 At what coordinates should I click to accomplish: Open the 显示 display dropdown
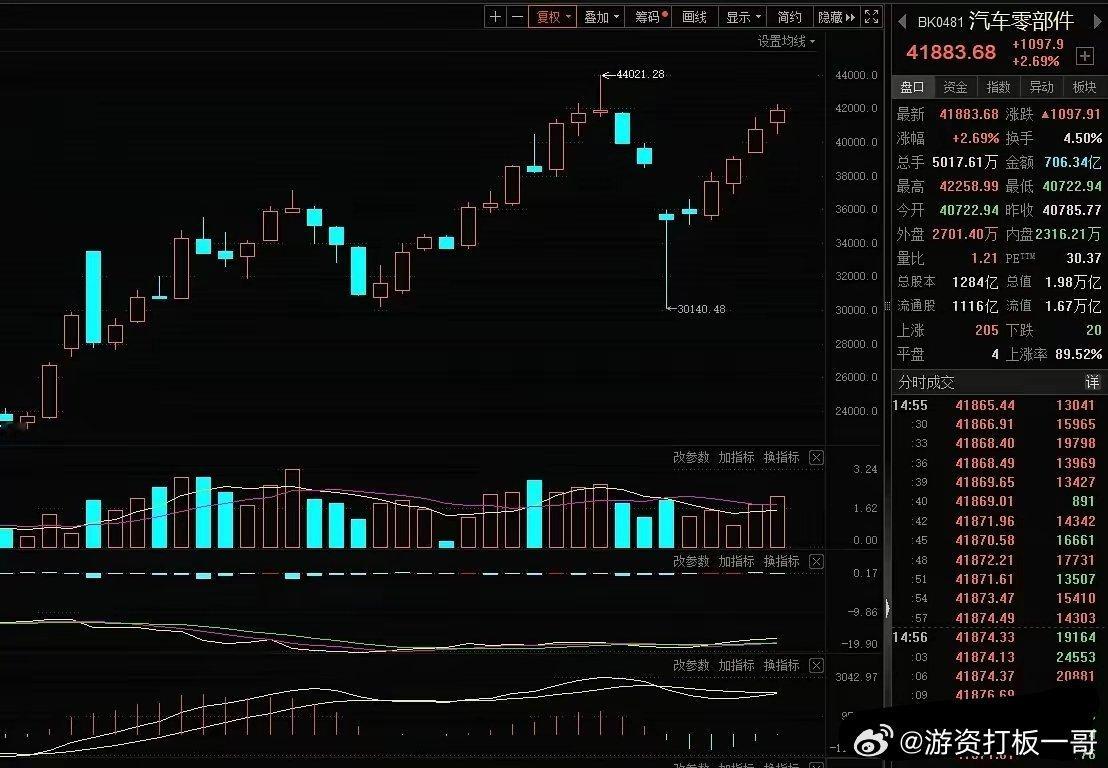point(743,17)
